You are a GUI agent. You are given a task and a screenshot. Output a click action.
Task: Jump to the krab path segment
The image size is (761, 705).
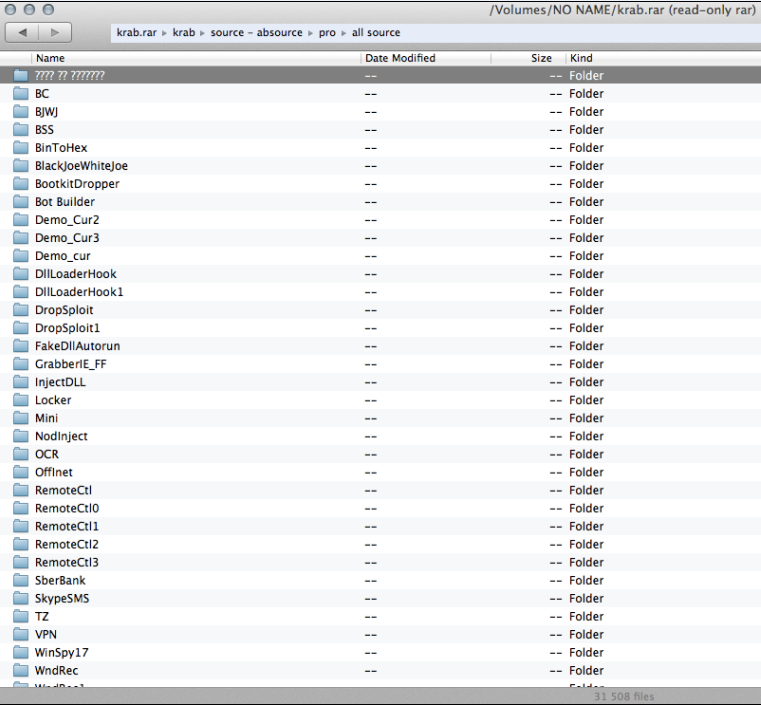[x=184, y=33]
